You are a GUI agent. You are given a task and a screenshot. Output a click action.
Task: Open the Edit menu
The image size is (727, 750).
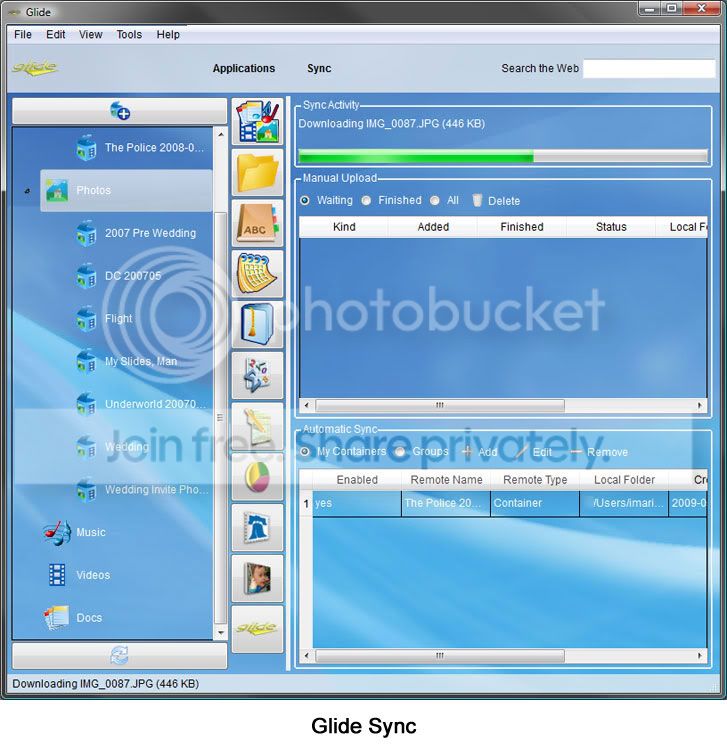click(x=55, y=34)
